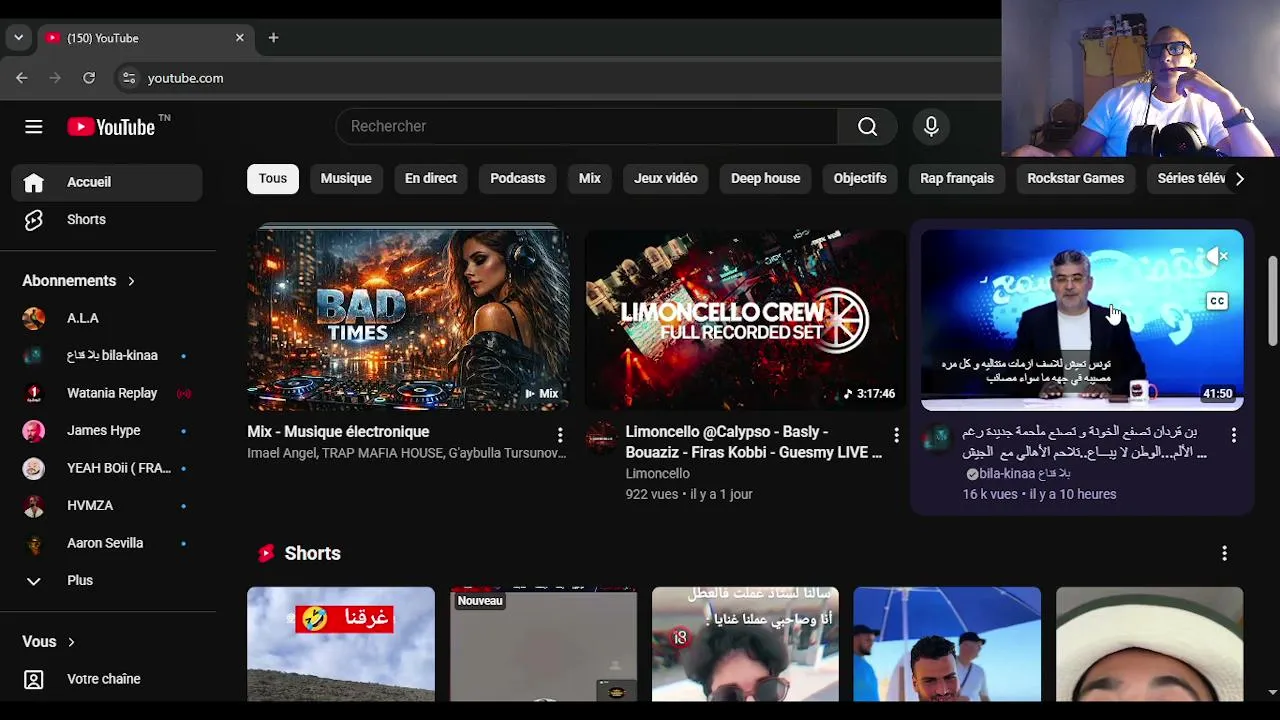Click the search magnifier button
Image resolution: width=1280 pixels, height=720 pixels.
(867, 126)
